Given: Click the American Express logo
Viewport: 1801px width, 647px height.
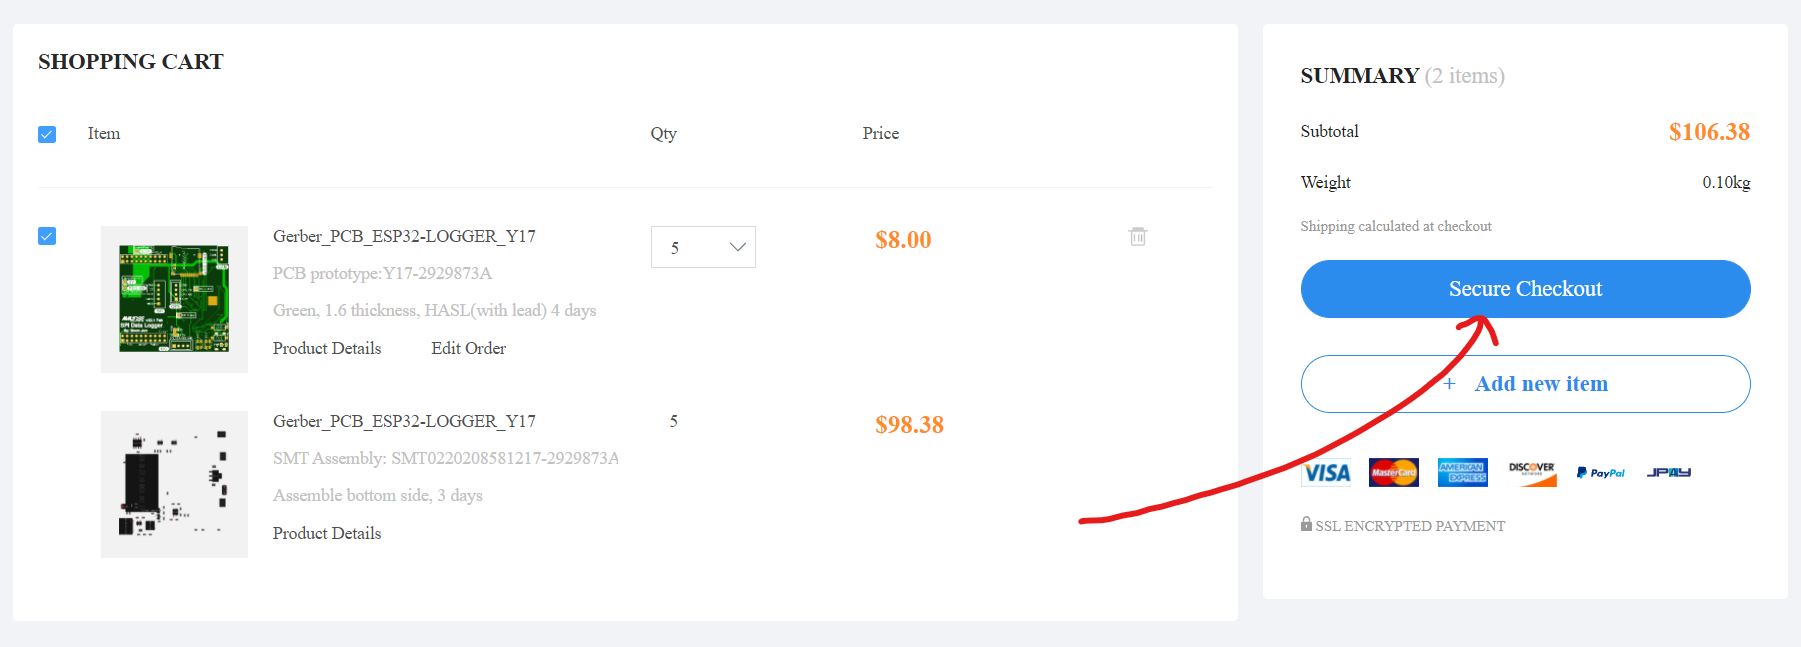Looking at the screenshot, I should 1462,472.
